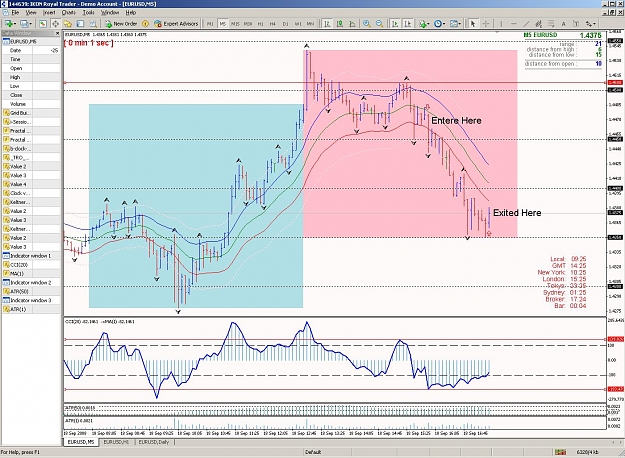Close the Data Window panel
Screen dimensions: 625x458
tap(57, 33)
